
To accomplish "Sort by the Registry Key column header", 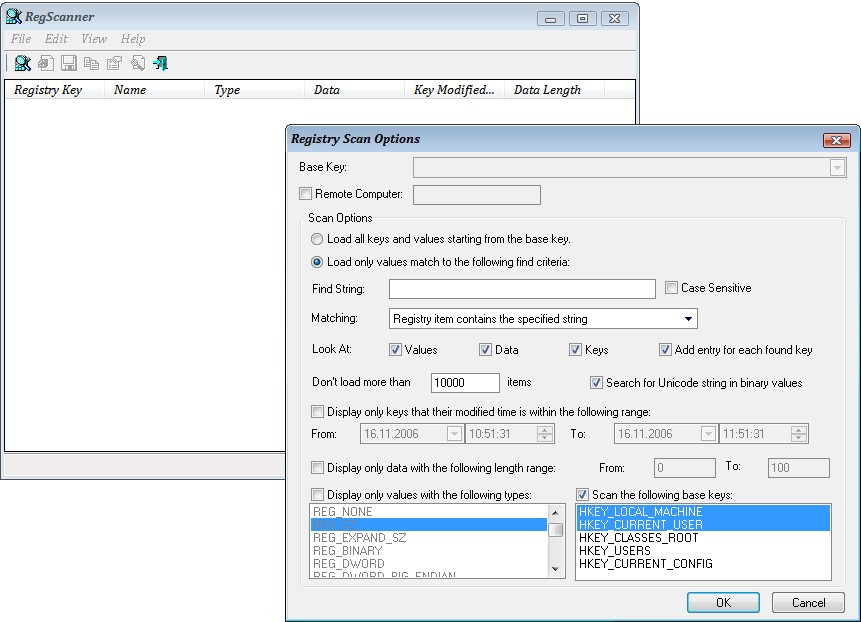I will pyautogui.click(x=54, y=89).
